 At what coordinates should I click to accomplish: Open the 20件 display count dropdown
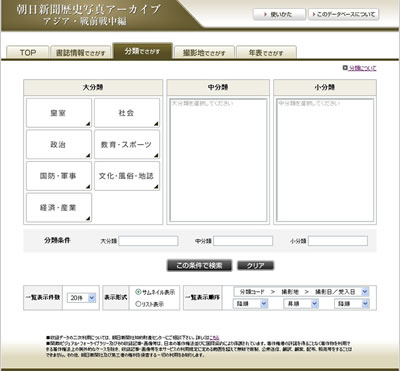[x=81, y=298]
